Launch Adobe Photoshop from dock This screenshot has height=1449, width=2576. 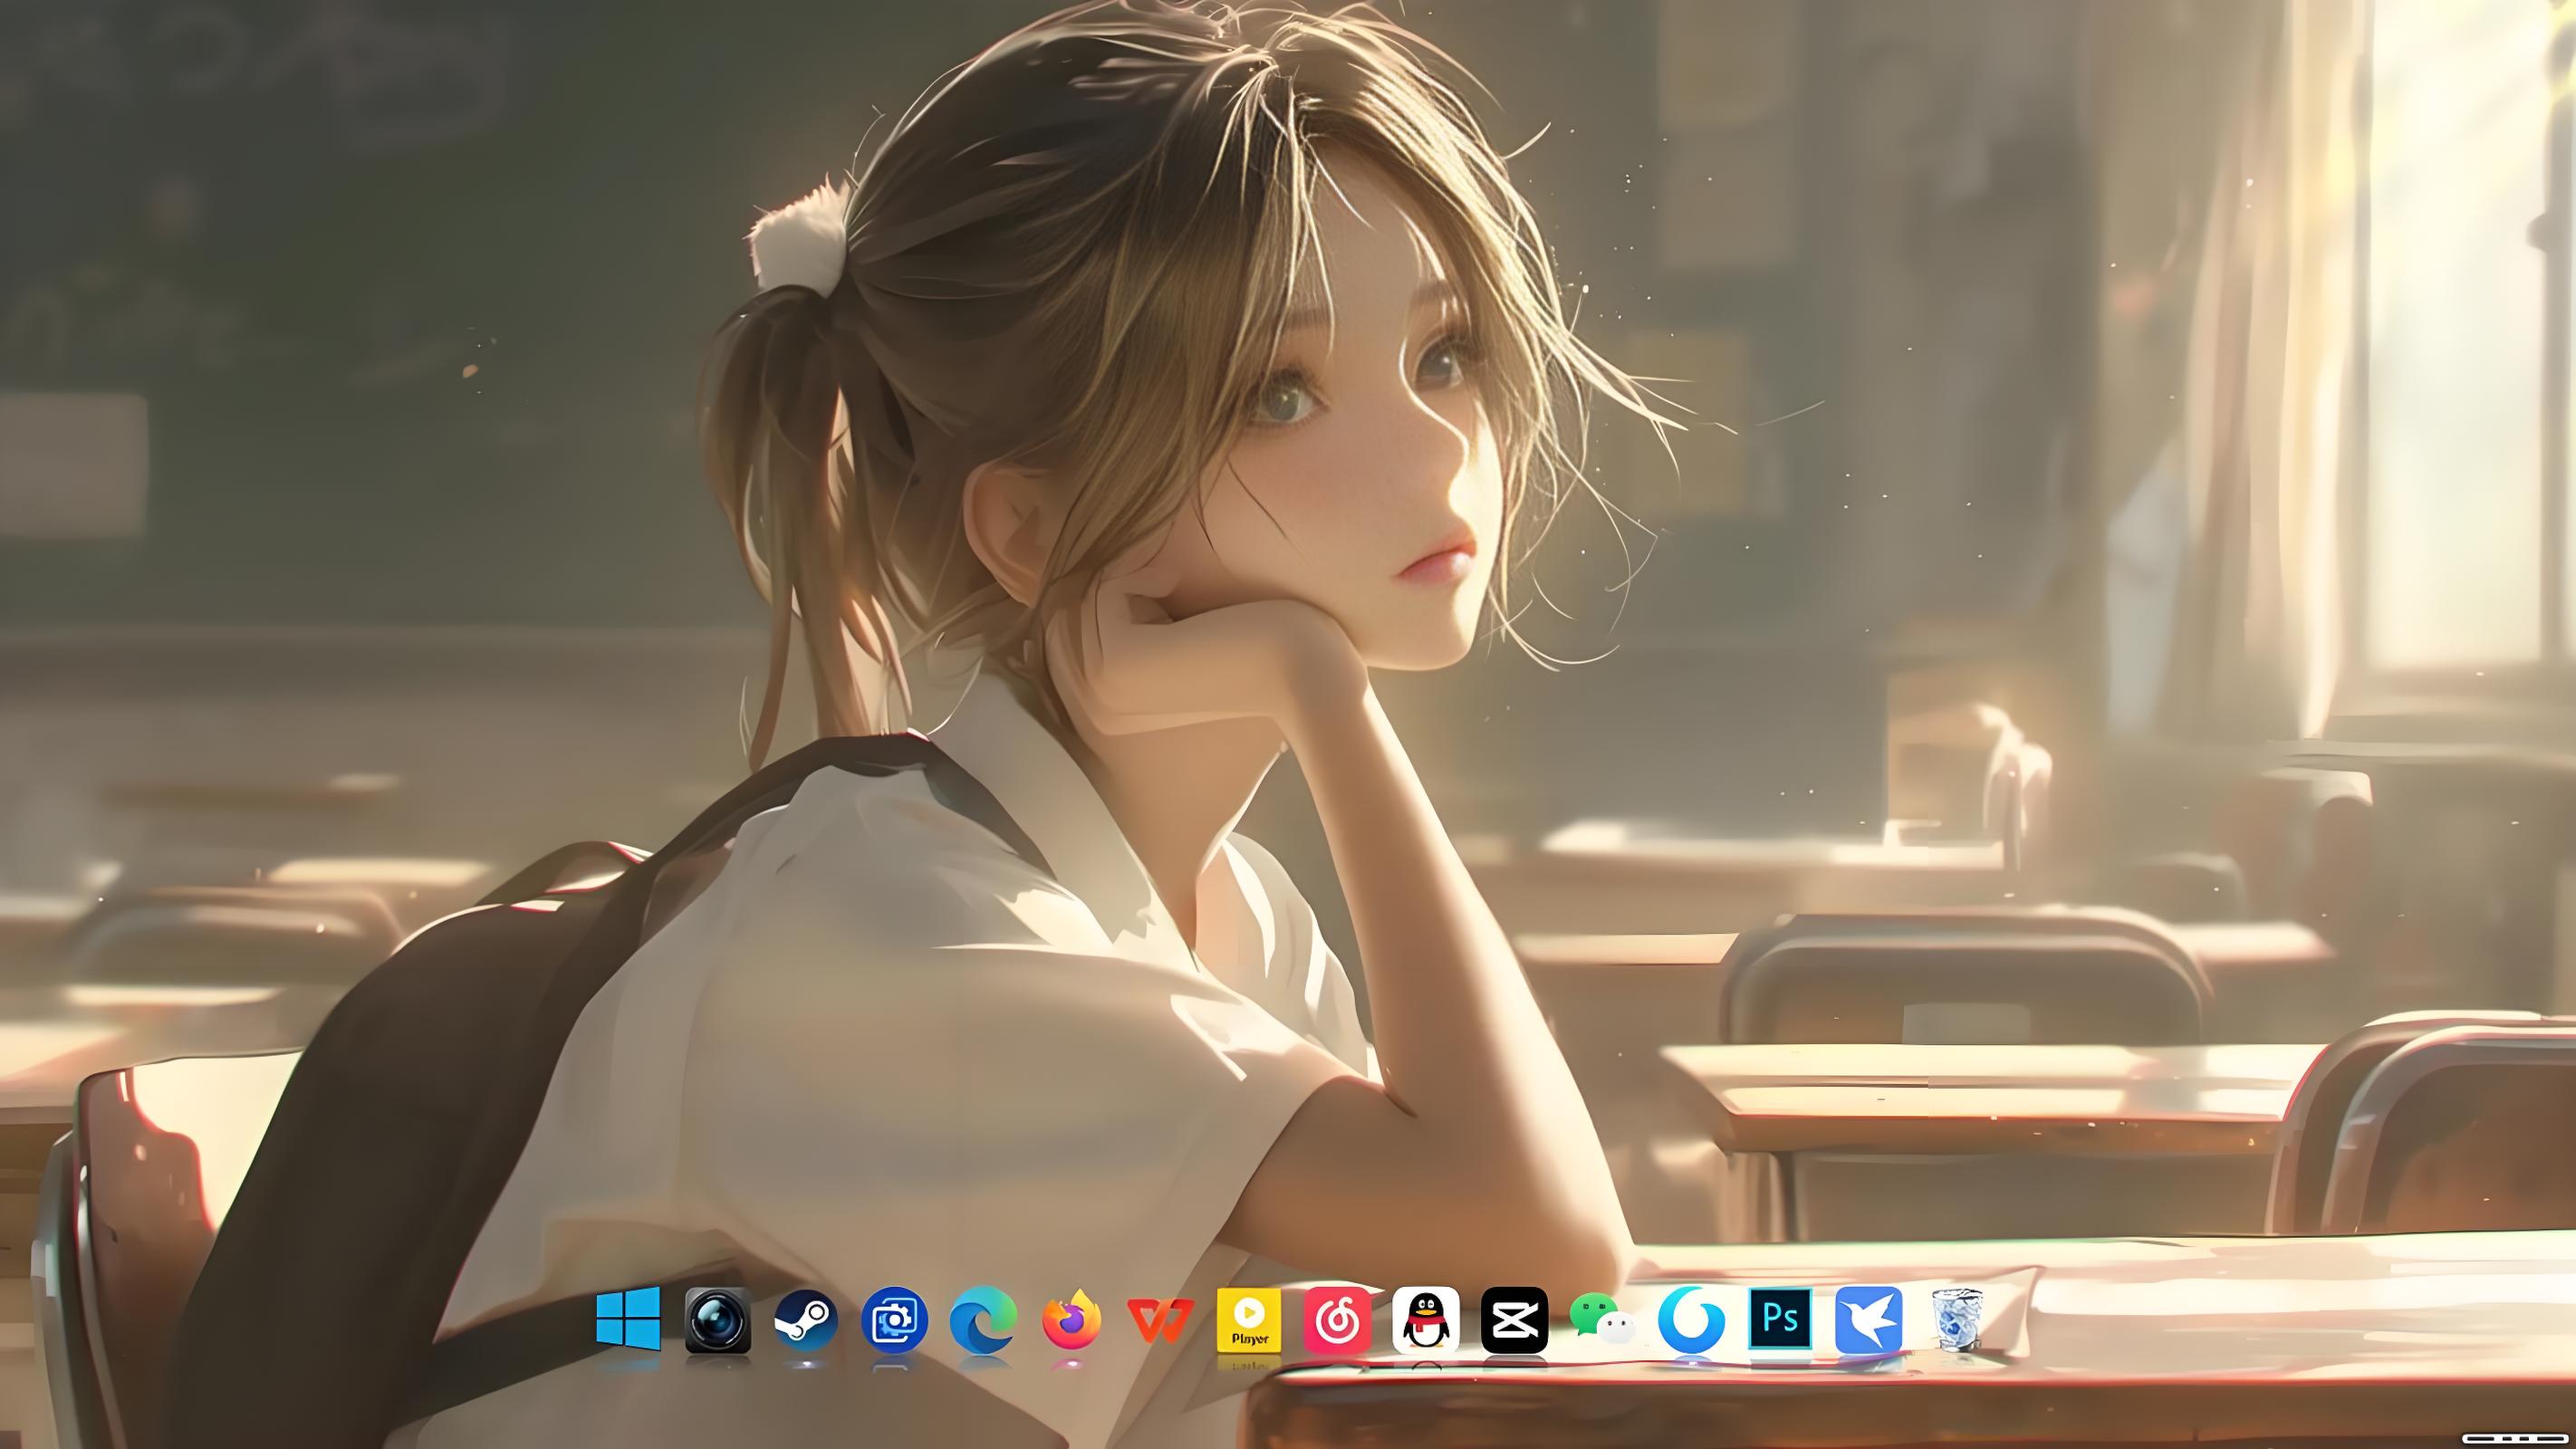(1780, 1319)
